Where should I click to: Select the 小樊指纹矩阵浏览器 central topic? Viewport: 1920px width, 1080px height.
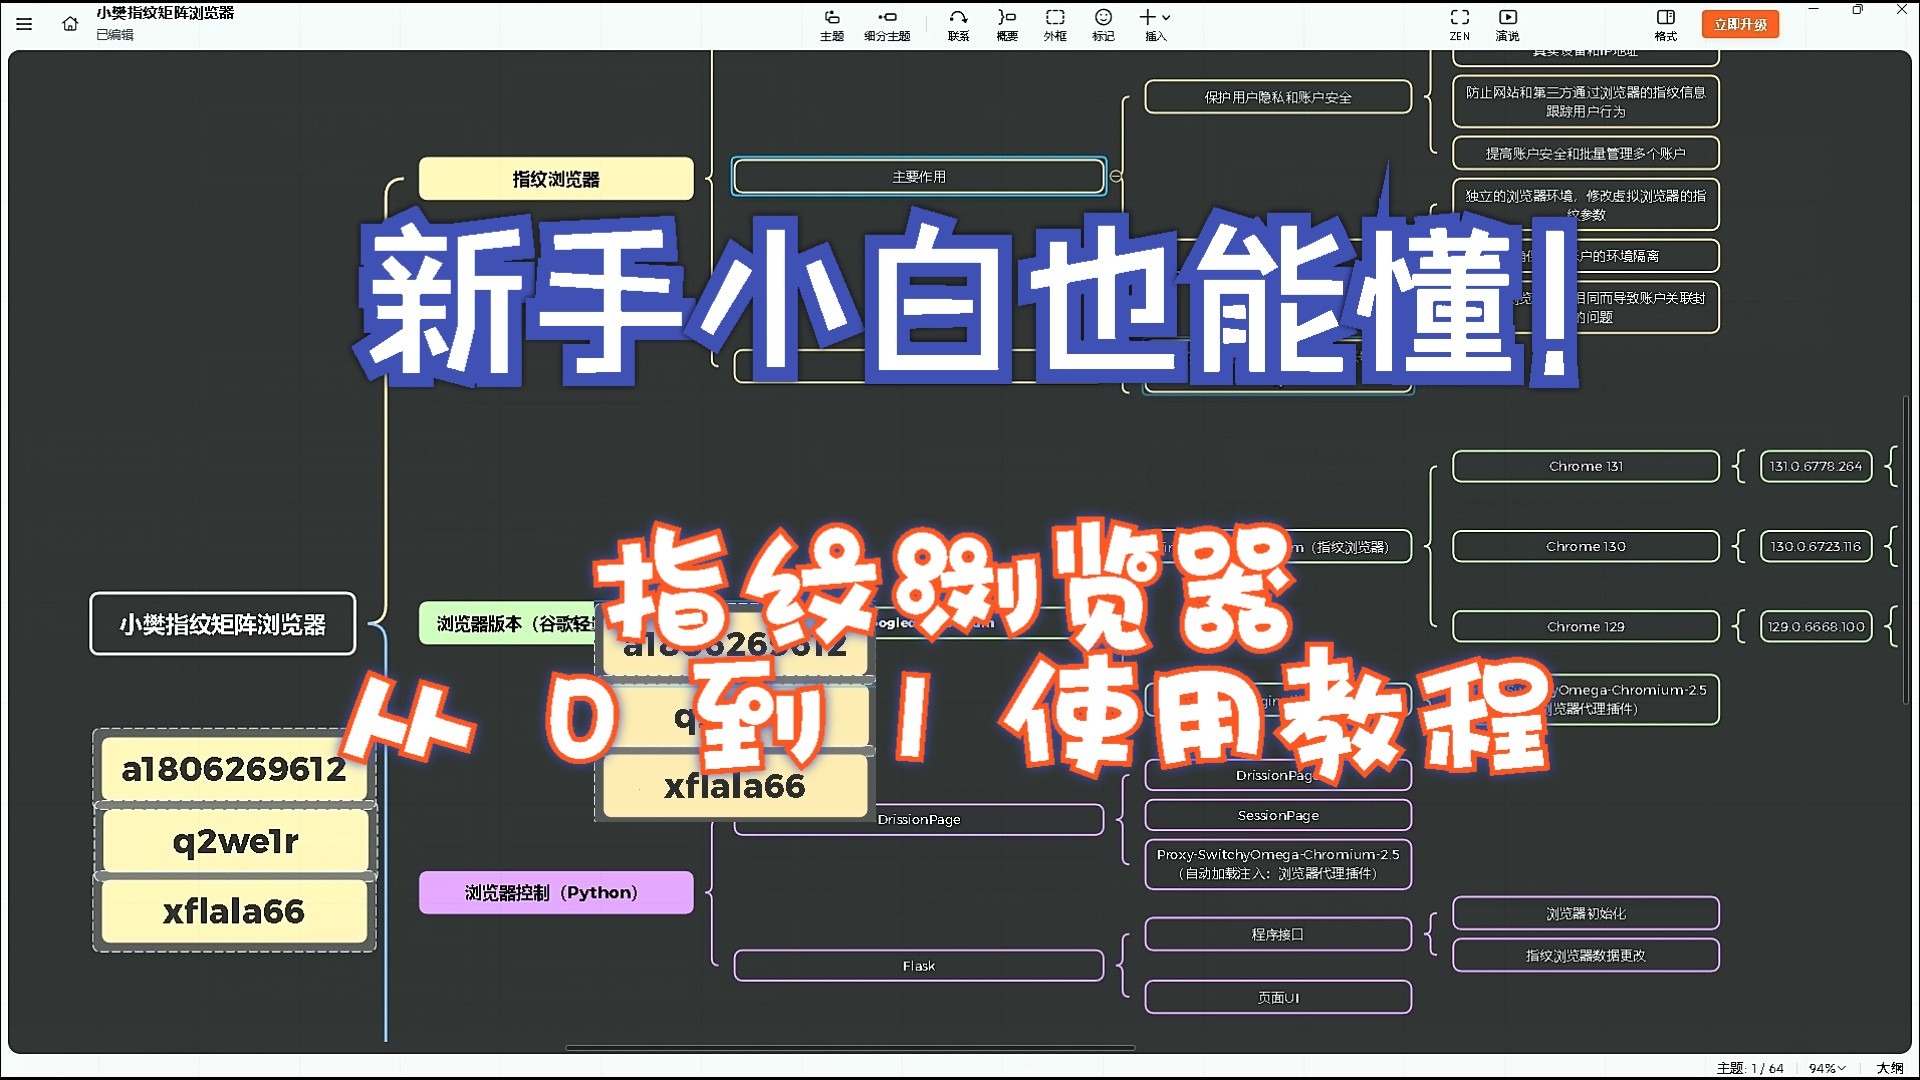pos(222,624)
